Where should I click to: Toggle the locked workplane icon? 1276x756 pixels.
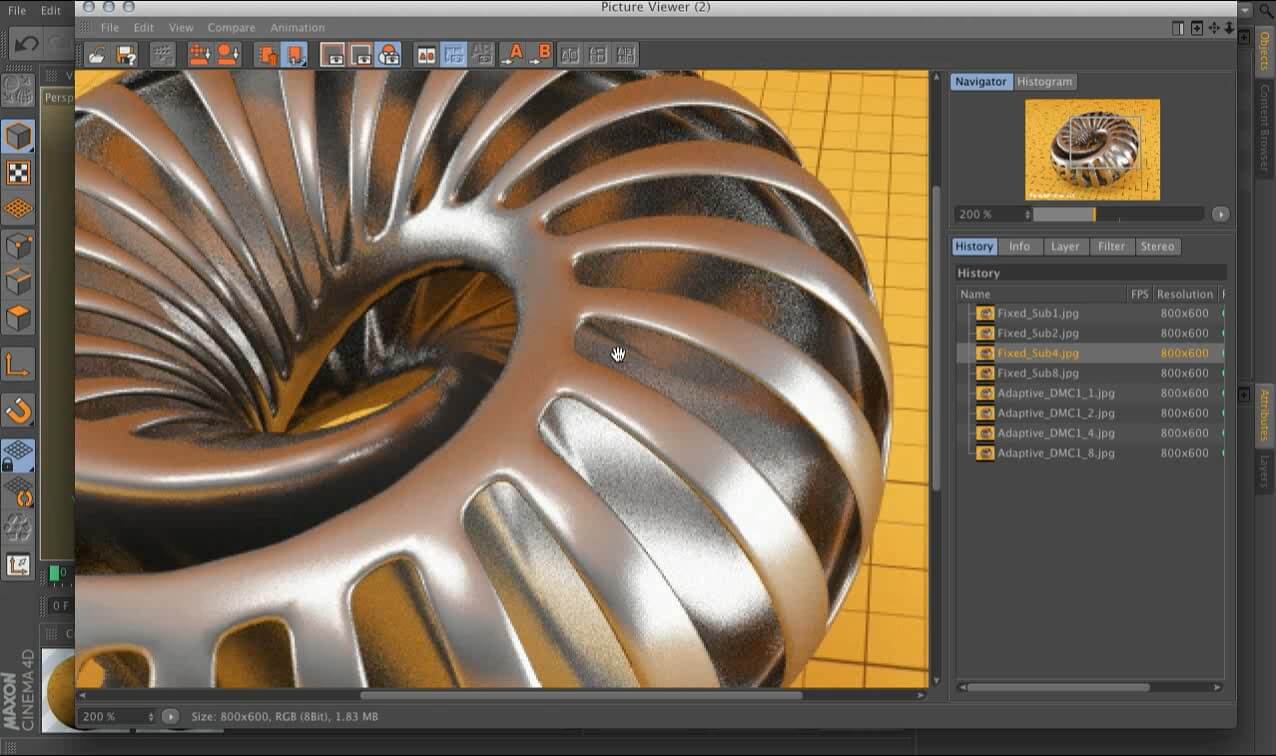pos(18,456)
